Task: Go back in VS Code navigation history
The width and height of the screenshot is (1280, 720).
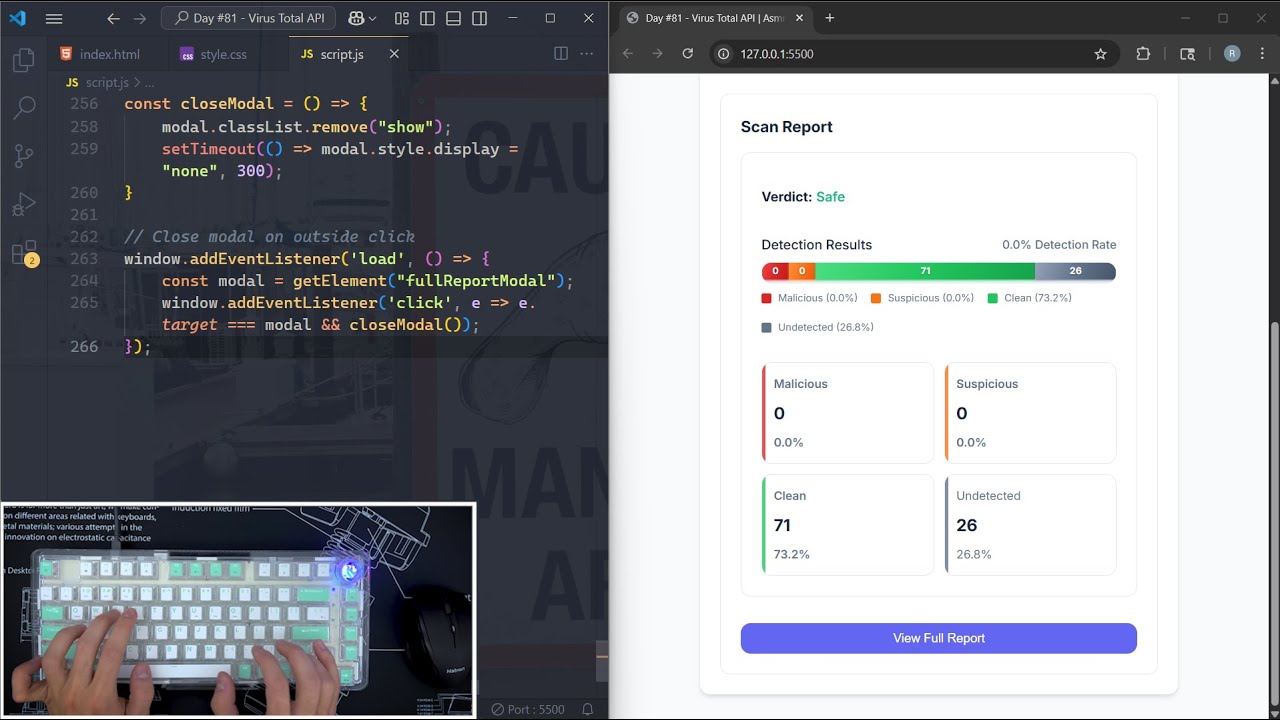Action: click(x=113, y=18)
